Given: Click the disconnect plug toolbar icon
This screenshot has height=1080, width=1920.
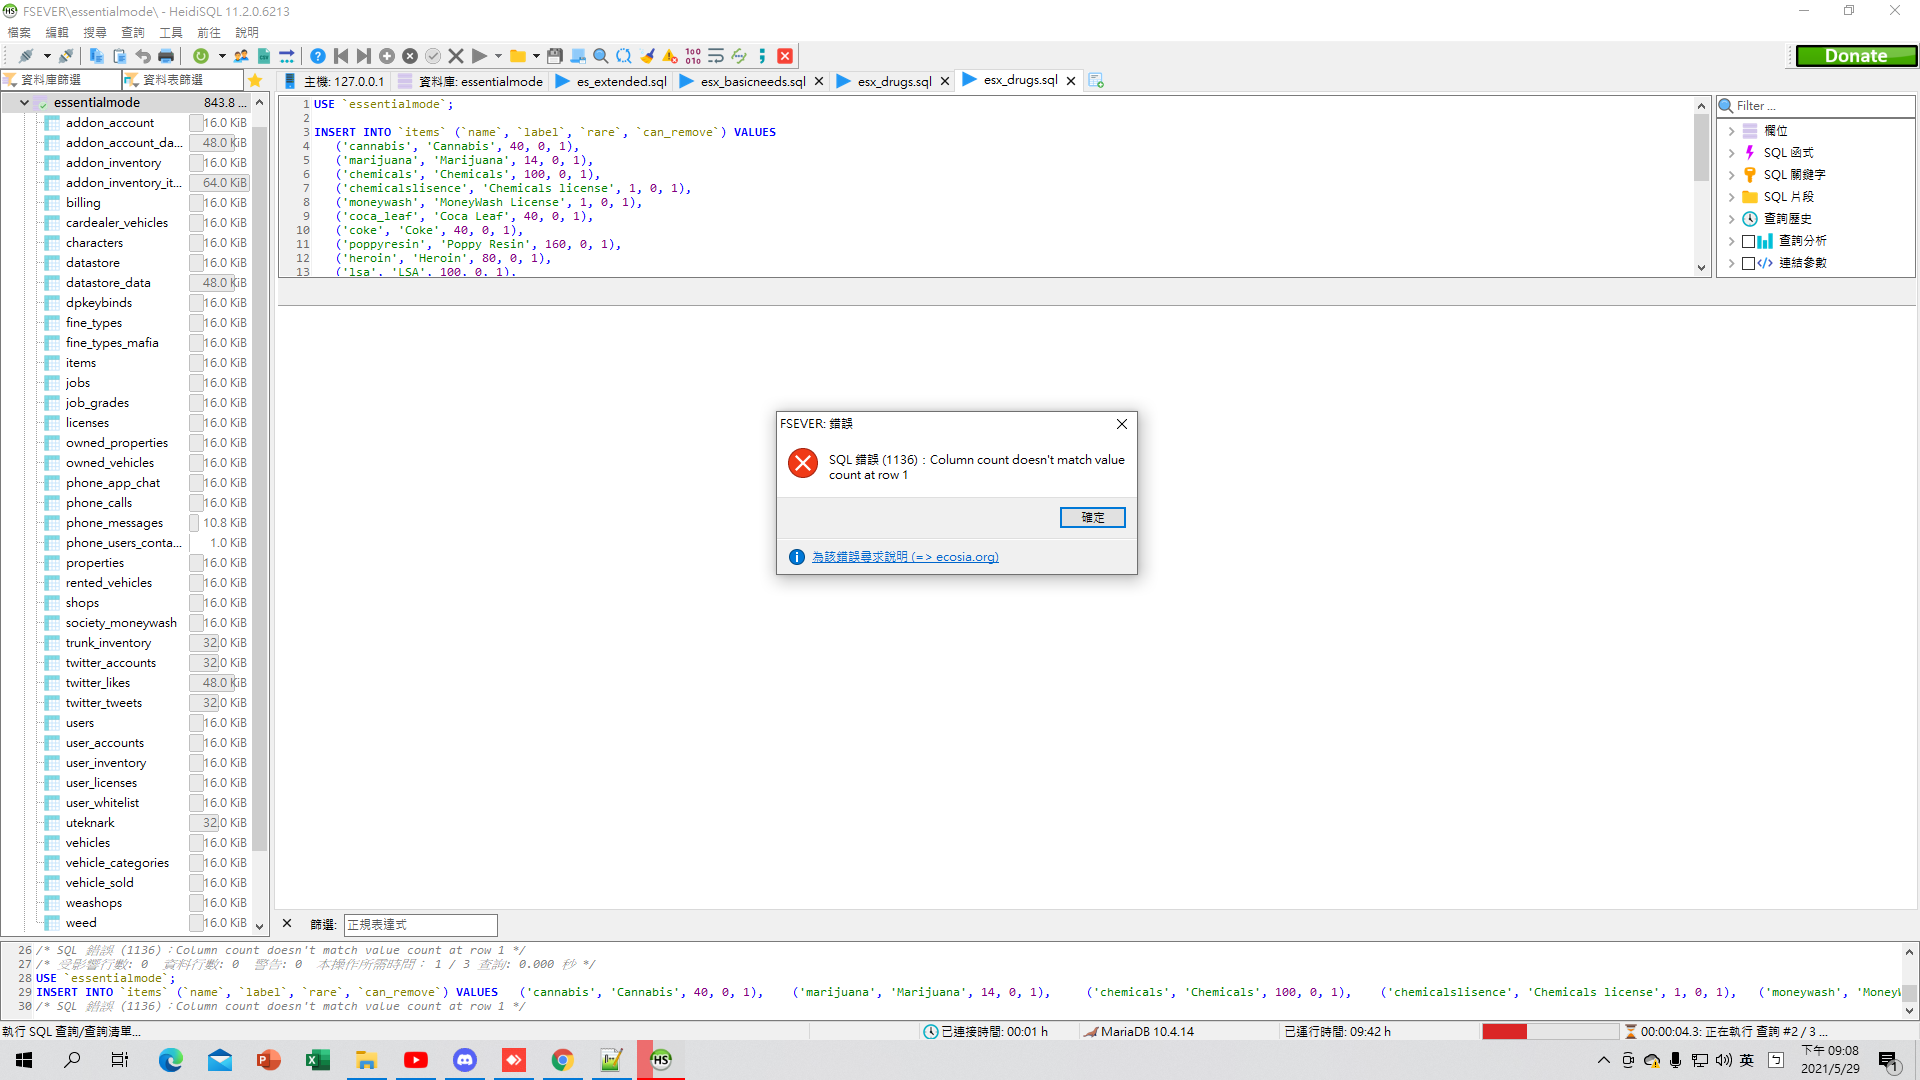Looking at the screenshot, I should [x=66, y=56].
